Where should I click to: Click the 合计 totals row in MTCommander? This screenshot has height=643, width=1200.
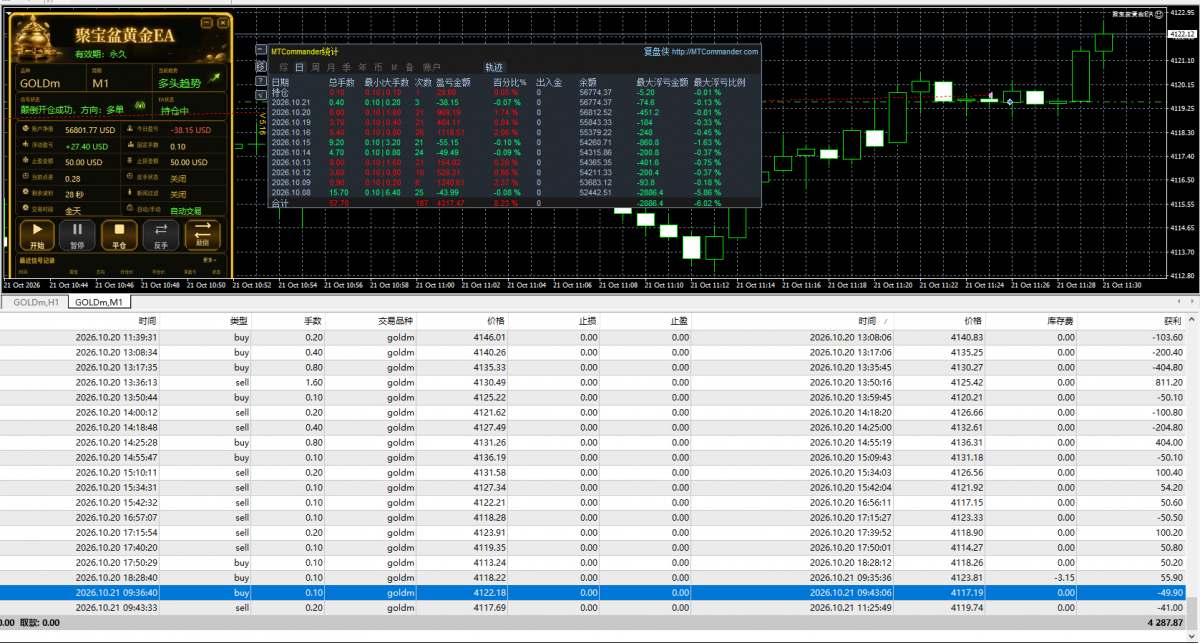click(x=514, y=203)
